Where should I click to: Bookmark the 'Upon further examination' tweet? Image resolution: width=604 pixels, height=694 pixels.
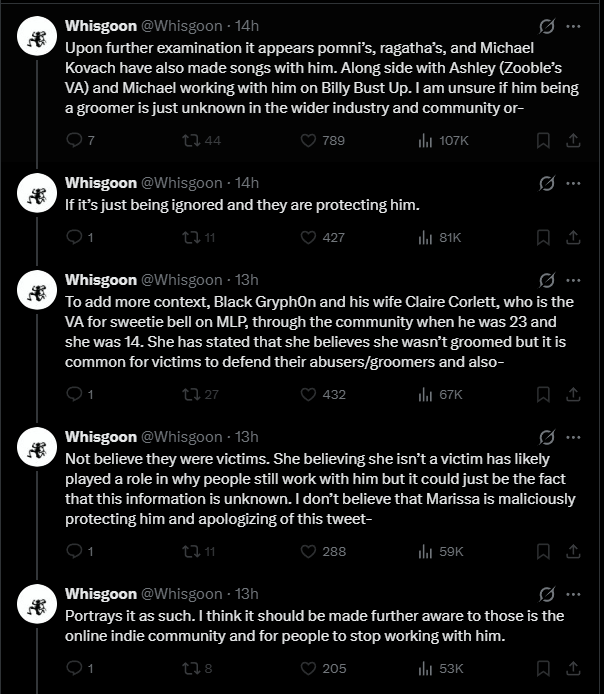543,141
